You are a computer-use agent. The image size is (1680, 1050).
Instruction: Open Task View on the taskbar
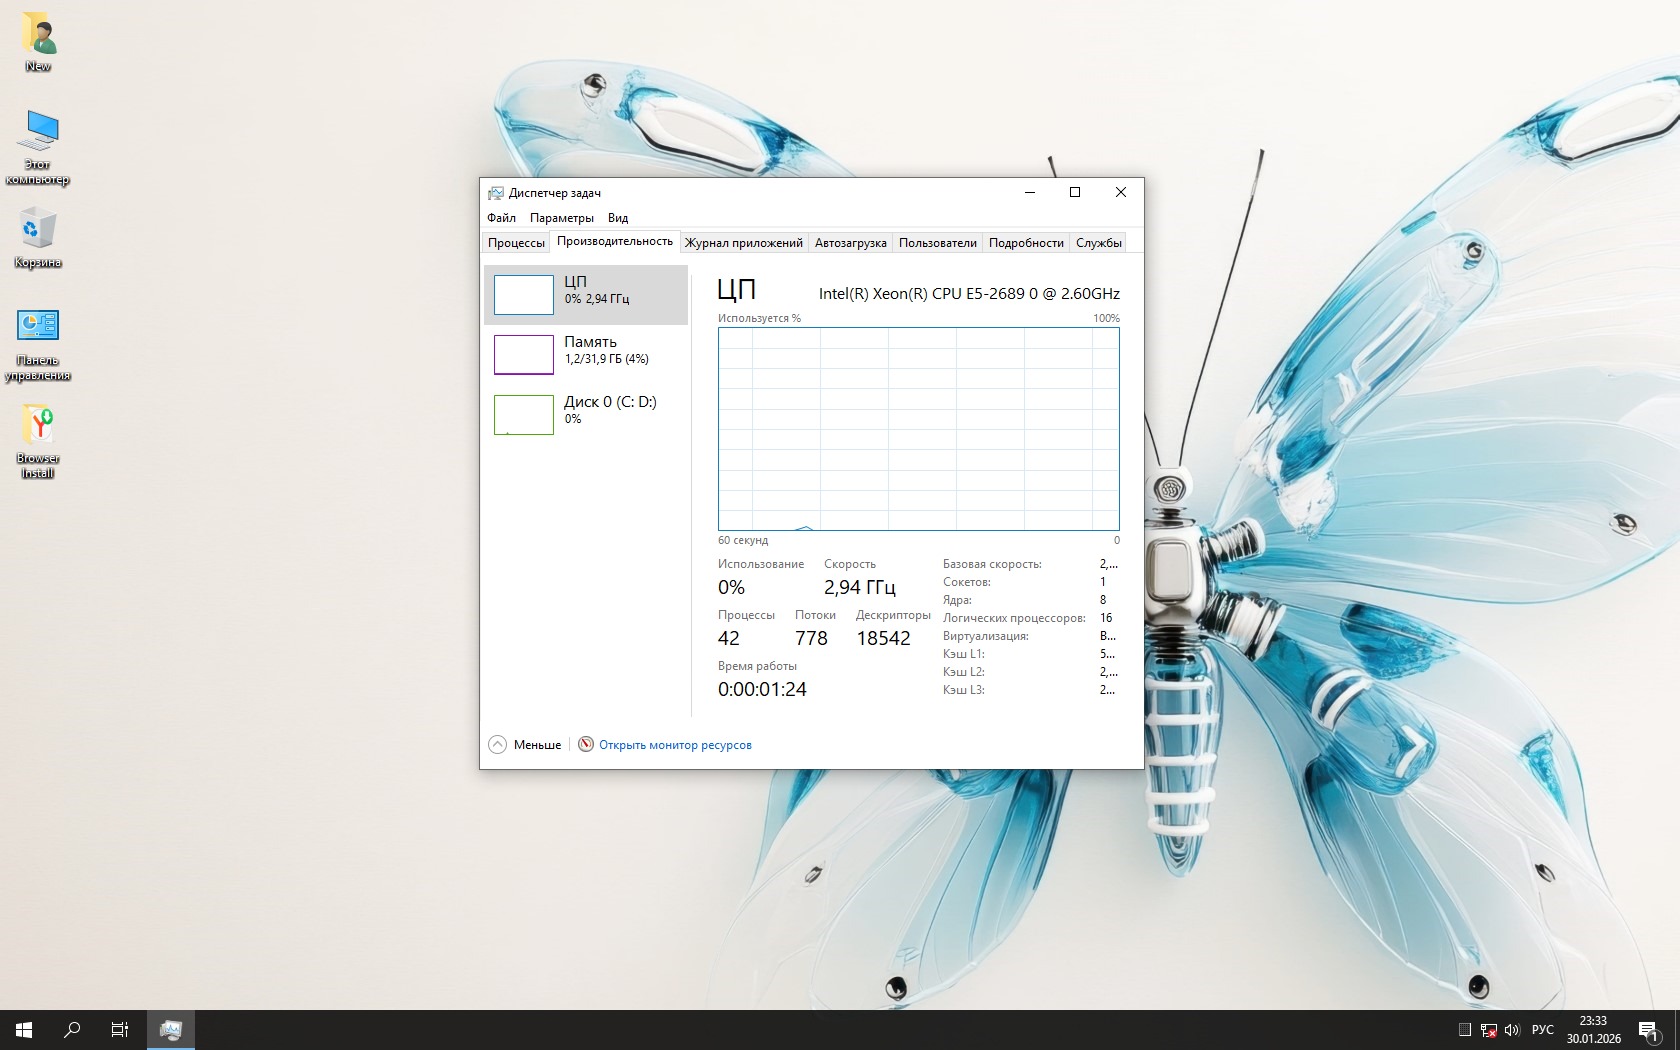120,1029
